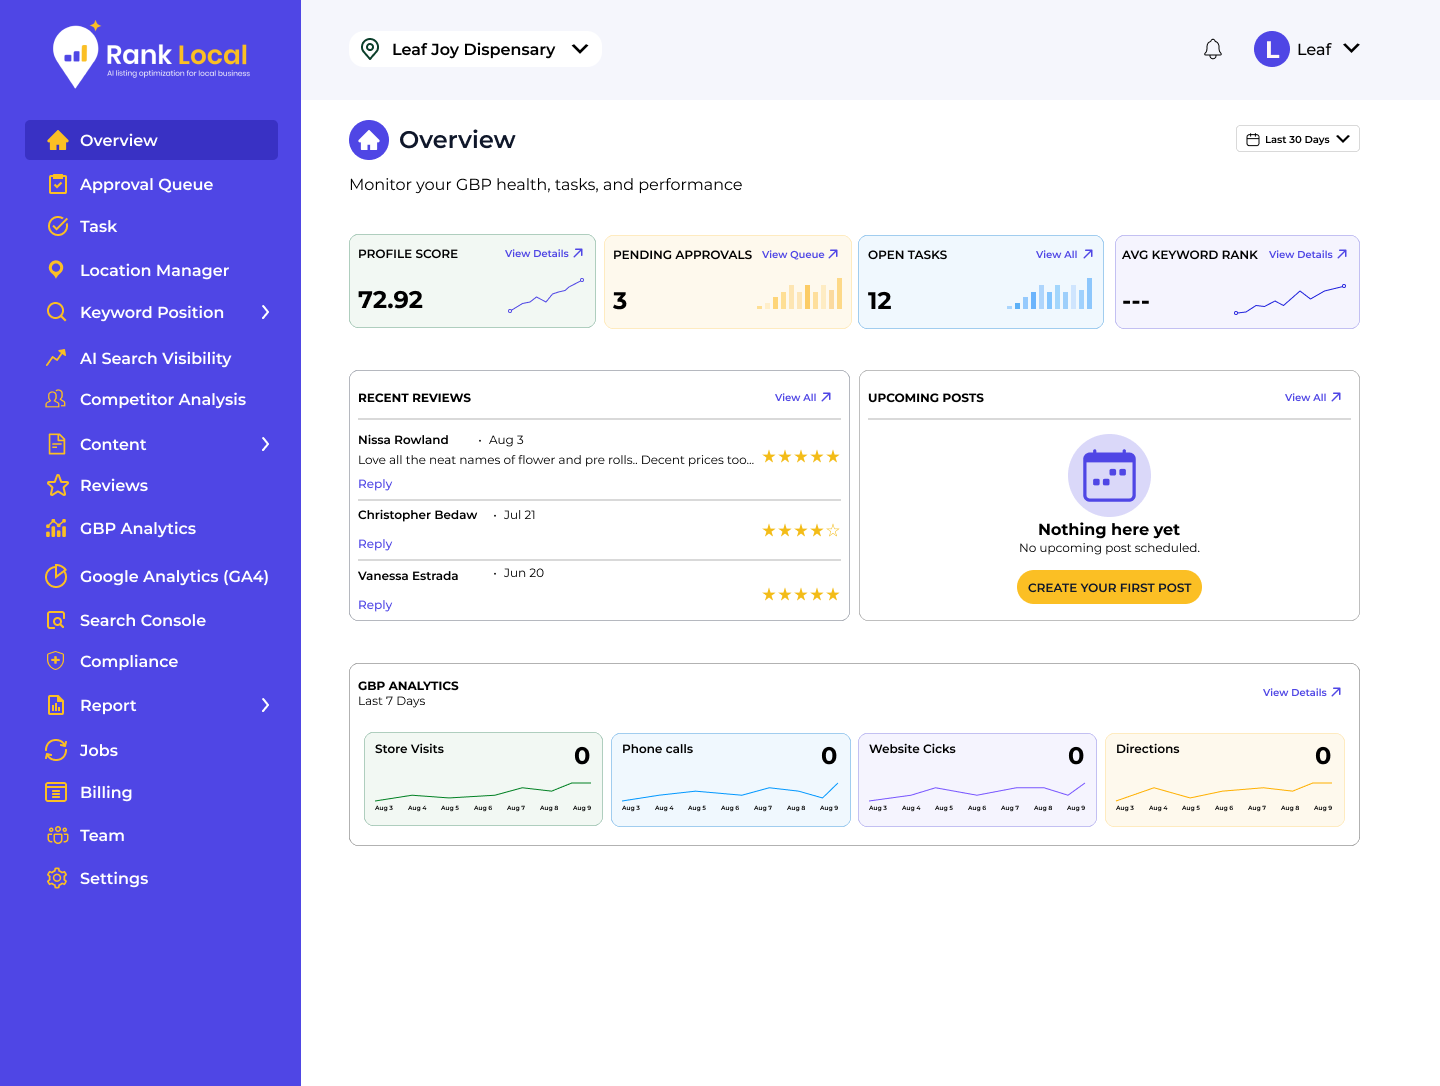The image size is (1440, 1086).
Task: Click View All in Recent Reviews
Action: [x=803, y=398]
